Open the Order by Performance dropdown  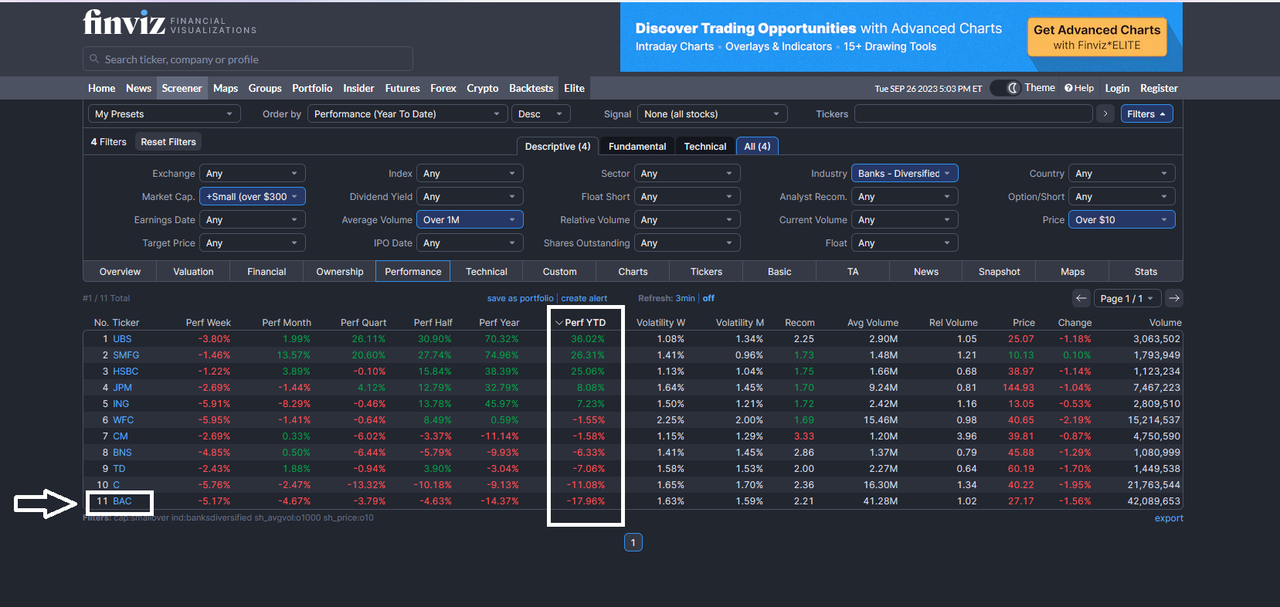point(408,114)
